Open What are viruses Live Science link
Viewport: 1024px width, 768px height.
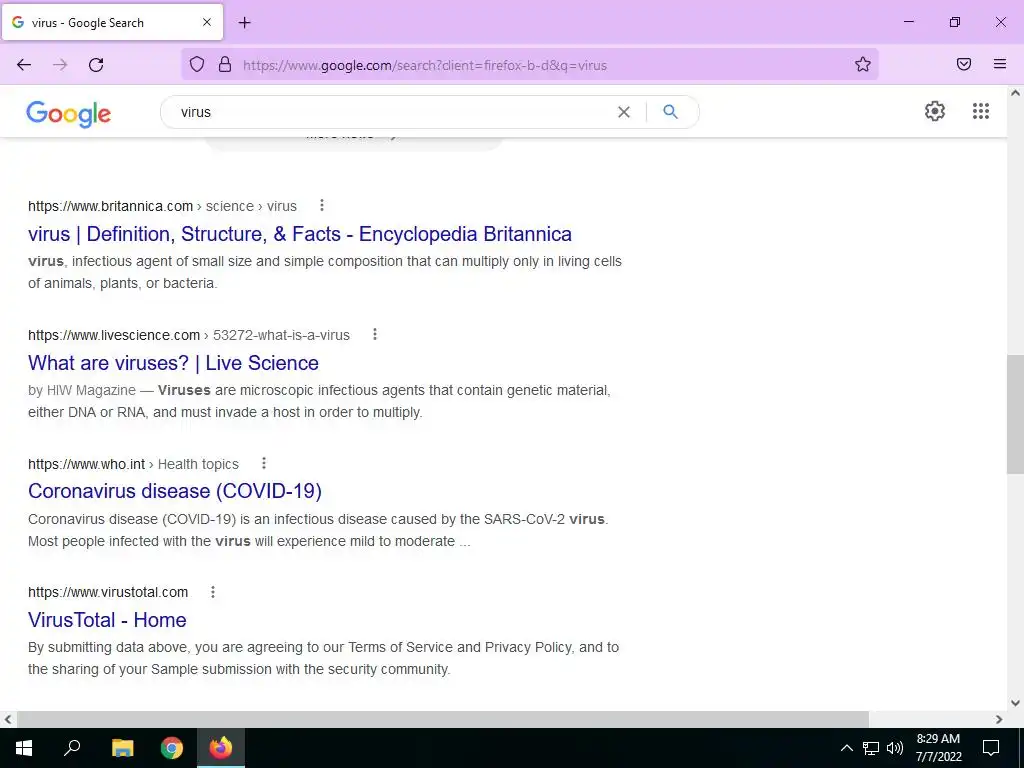pos(173,362)
